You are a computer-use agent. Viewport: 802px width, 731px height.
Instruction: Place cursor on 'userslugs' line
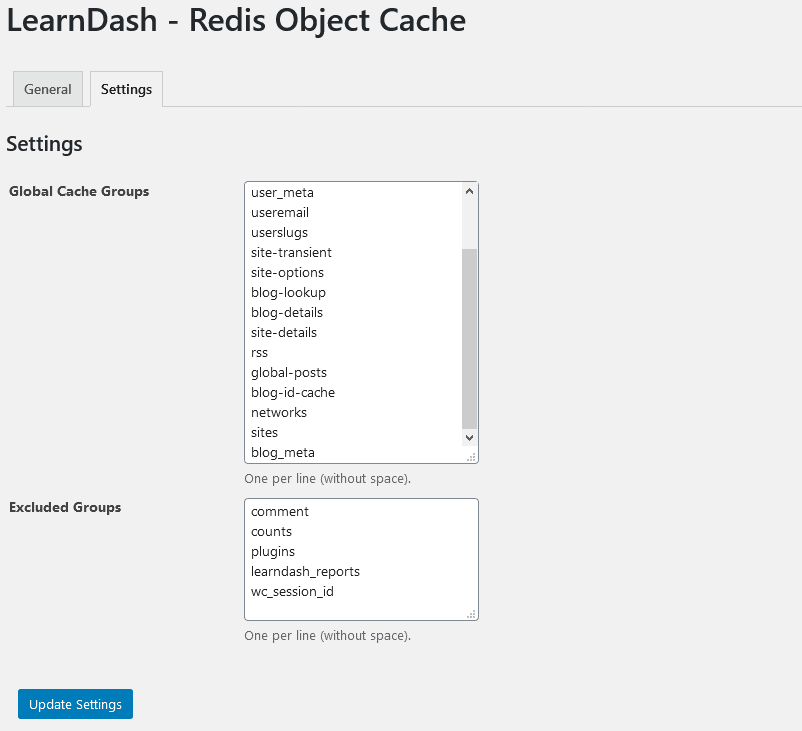[x=279, y=233]
